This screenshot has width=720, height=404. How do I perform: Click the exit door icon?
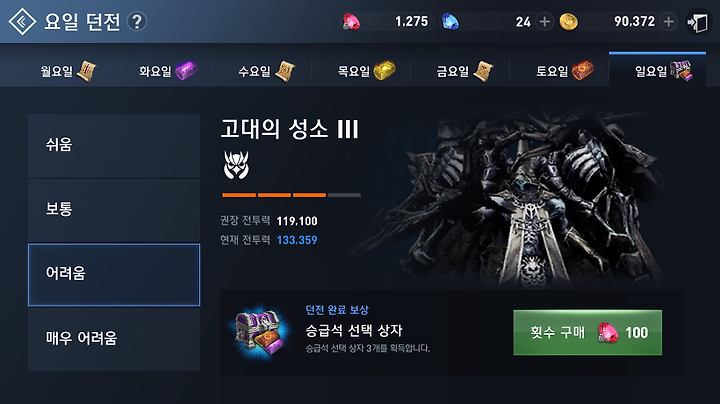click(x=698, y=22)
